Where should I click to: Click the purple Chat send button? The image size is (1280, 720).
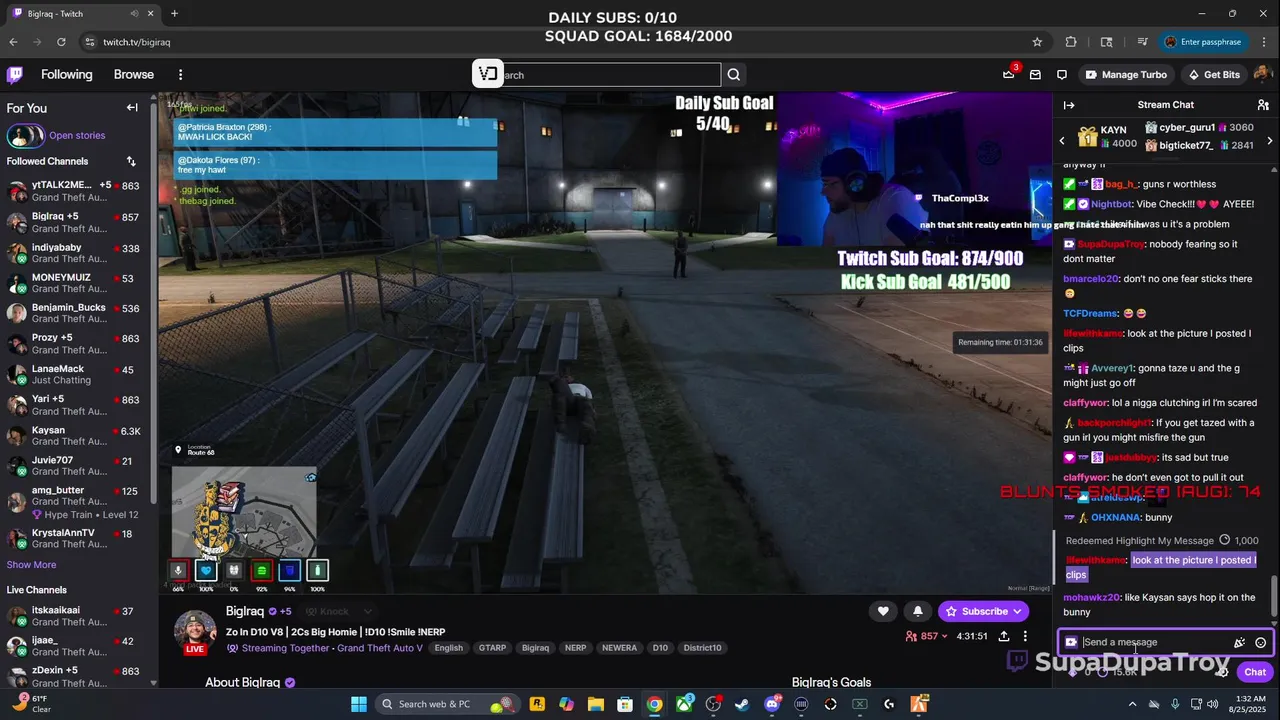[x=1255, y=672]
